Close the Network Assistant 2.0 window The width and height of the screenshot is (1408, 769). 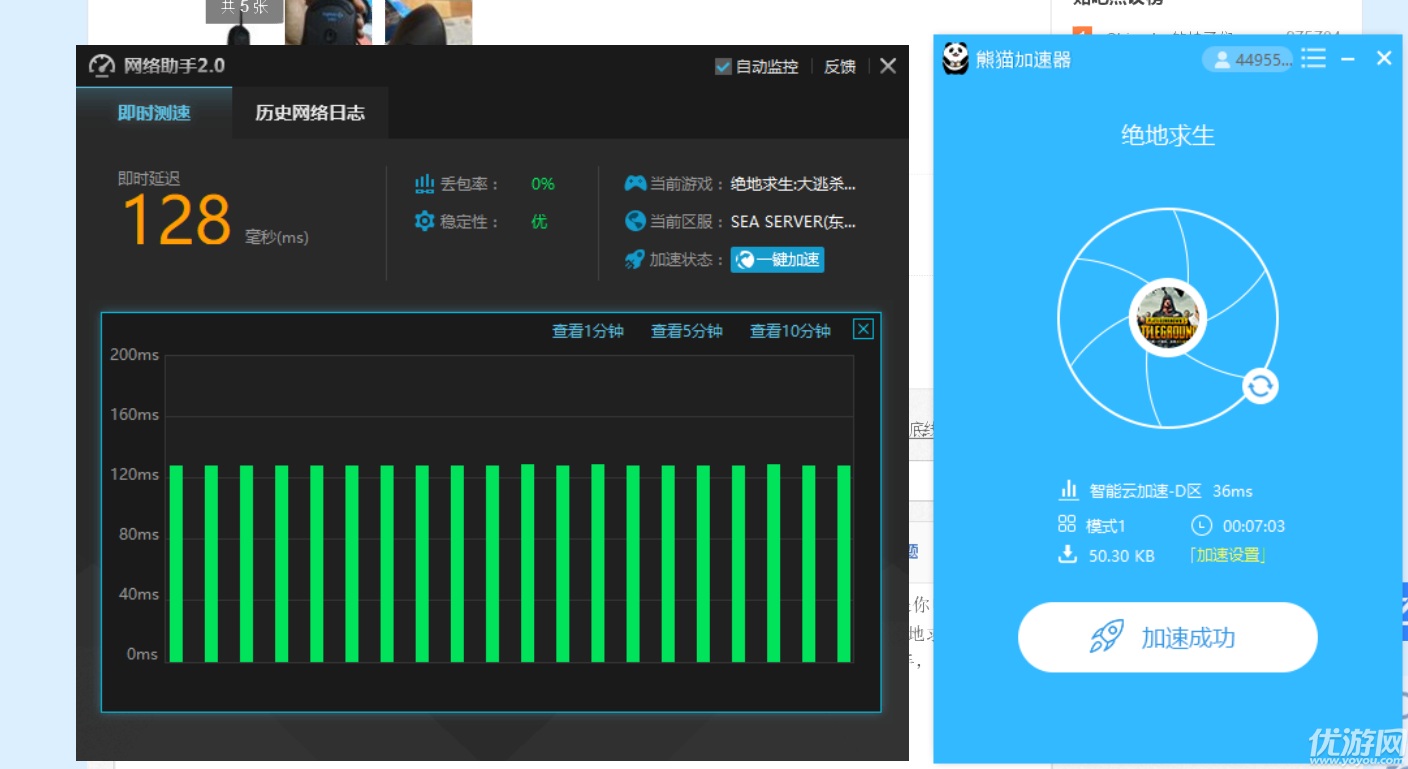pos(888,66)
